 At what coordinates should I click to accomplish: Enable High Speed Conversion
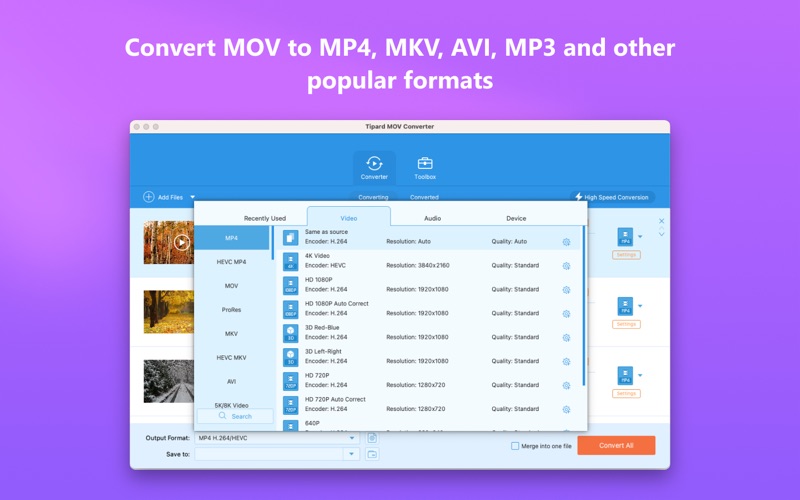pos(612,197)
